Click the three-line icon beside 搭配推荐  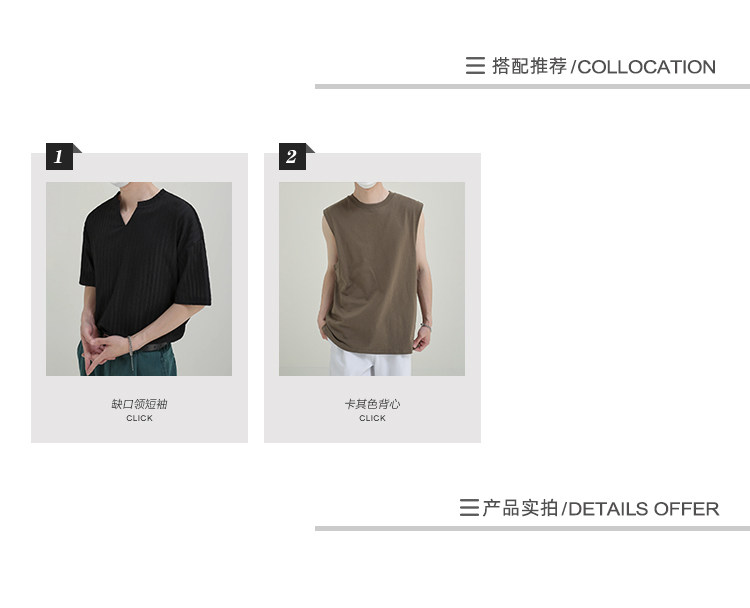coord(475,66)
